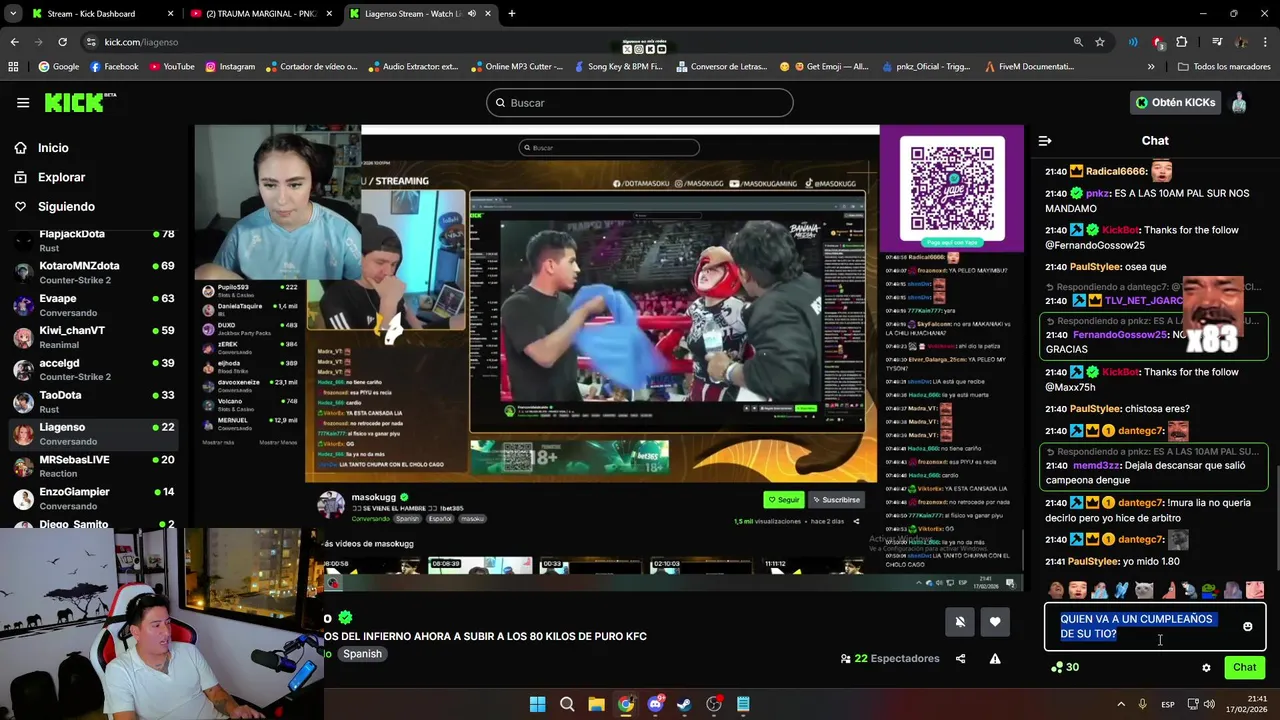The image size is (1280, 720).
Task: Open the FlapjackDota channel
Action: (92, 239)
